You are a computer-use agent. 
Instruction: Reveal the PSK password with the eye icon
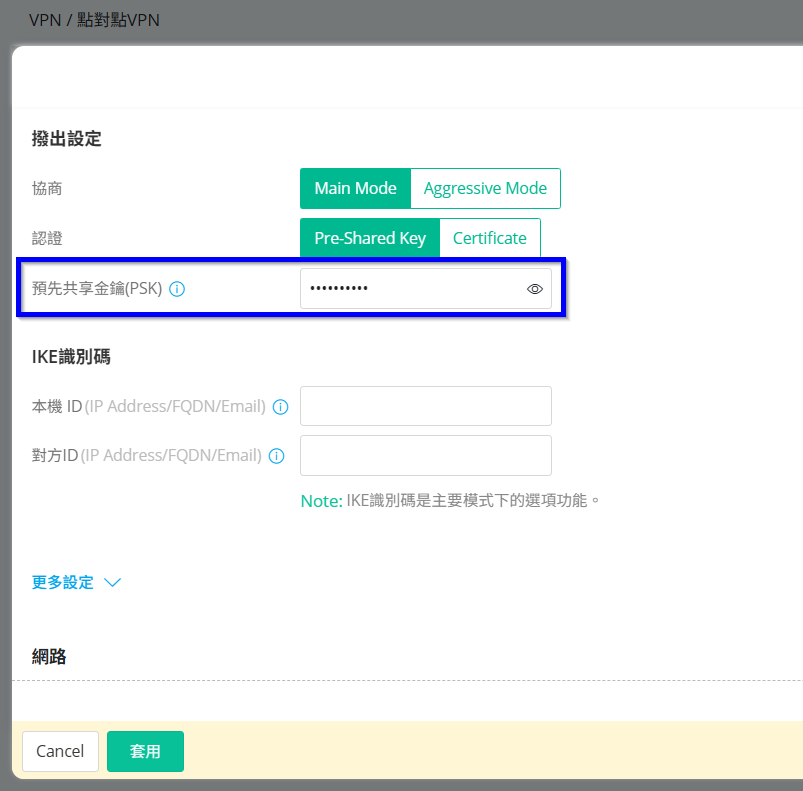pyautogui.click(x=535, y=289)
